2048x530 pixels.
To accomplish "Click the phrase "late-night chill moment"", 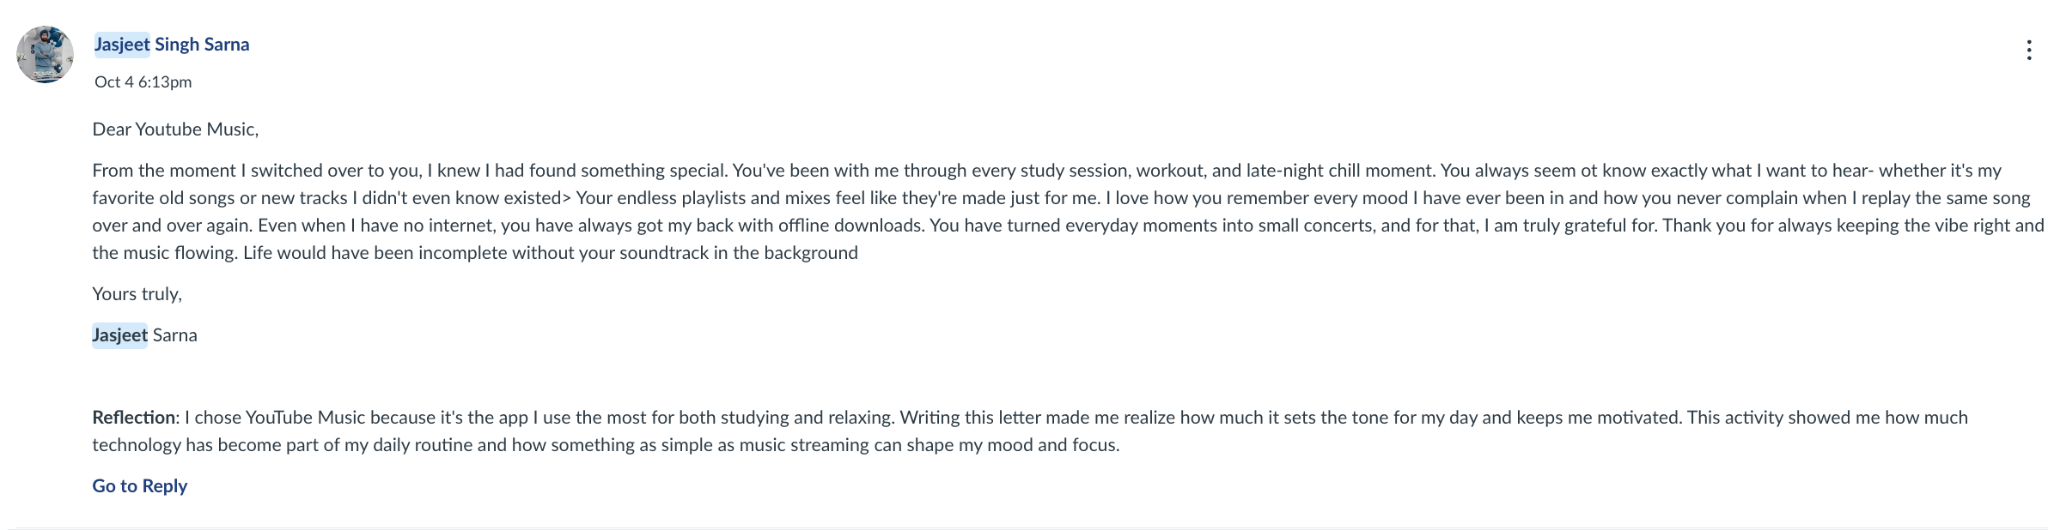I will click(1338, 170).
